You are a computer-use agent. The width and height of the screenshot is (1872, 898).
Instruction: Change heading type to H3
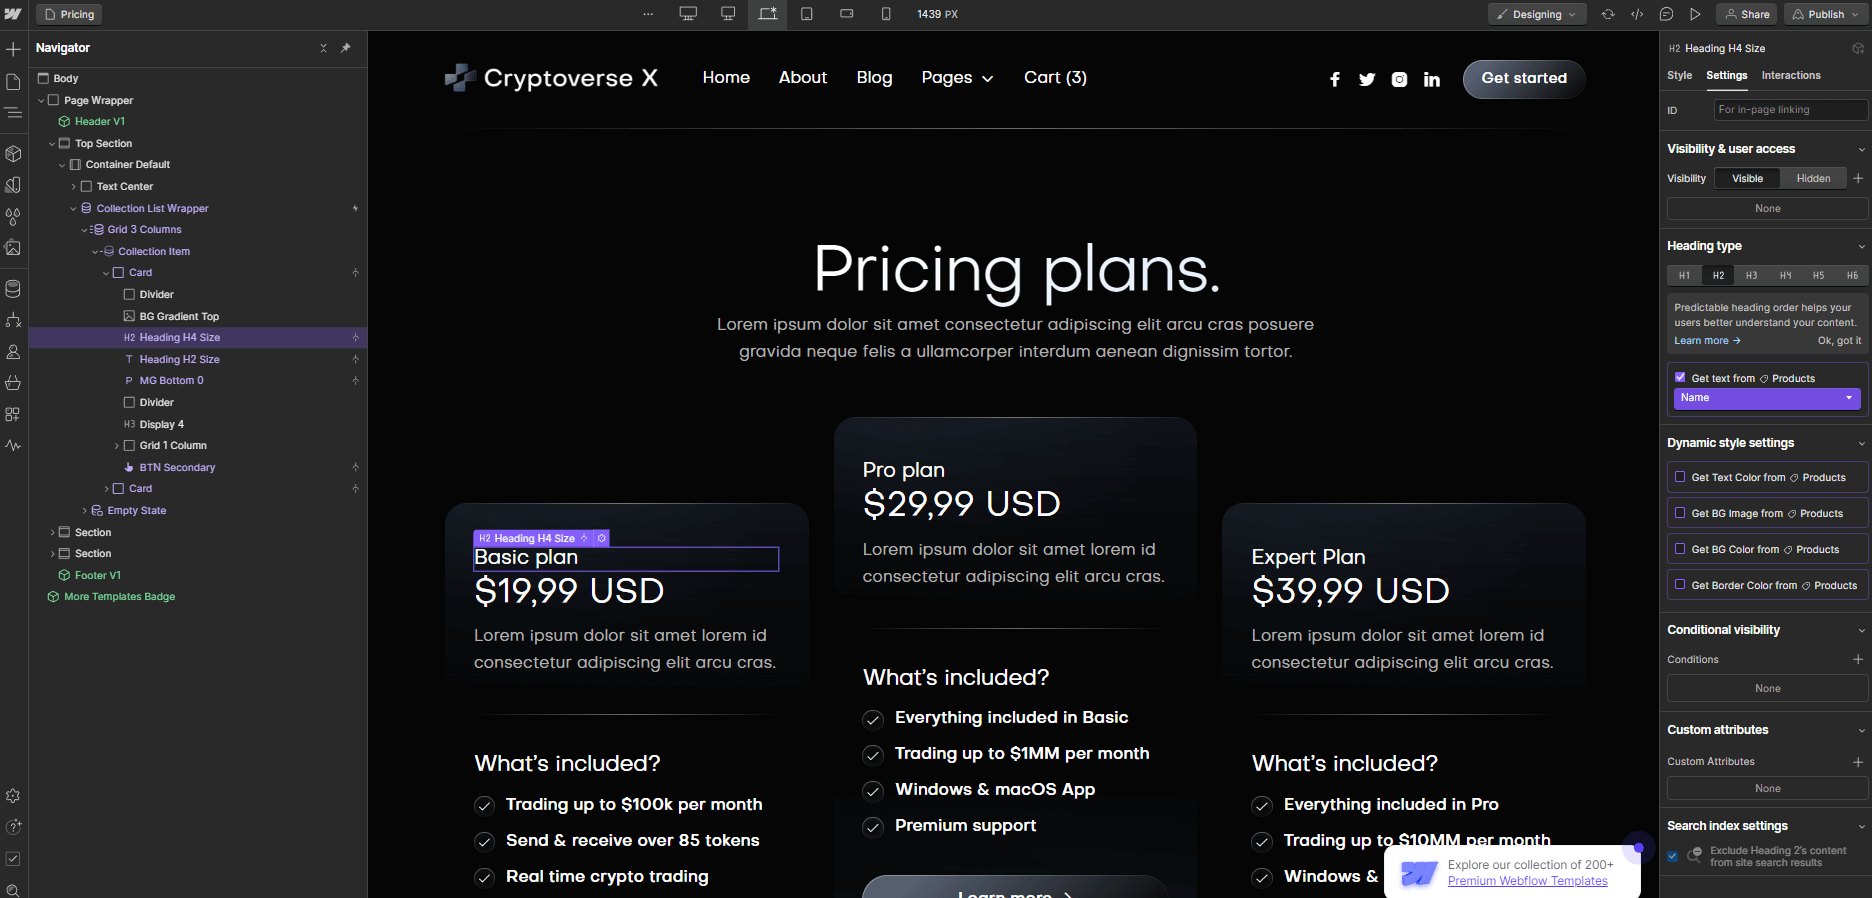[x=1751, y=275]
